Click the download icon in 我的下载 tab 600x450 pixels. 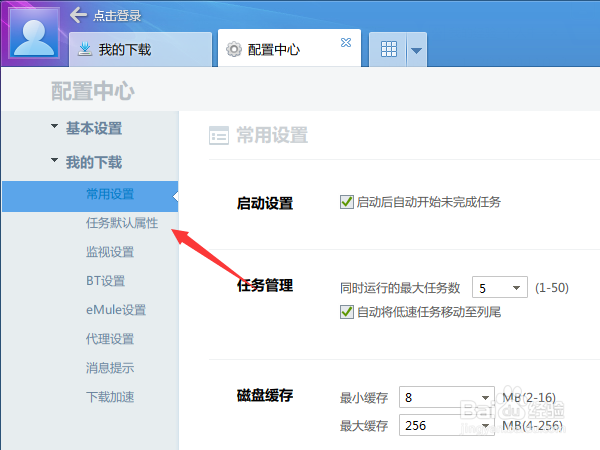[x=85, y=49]
